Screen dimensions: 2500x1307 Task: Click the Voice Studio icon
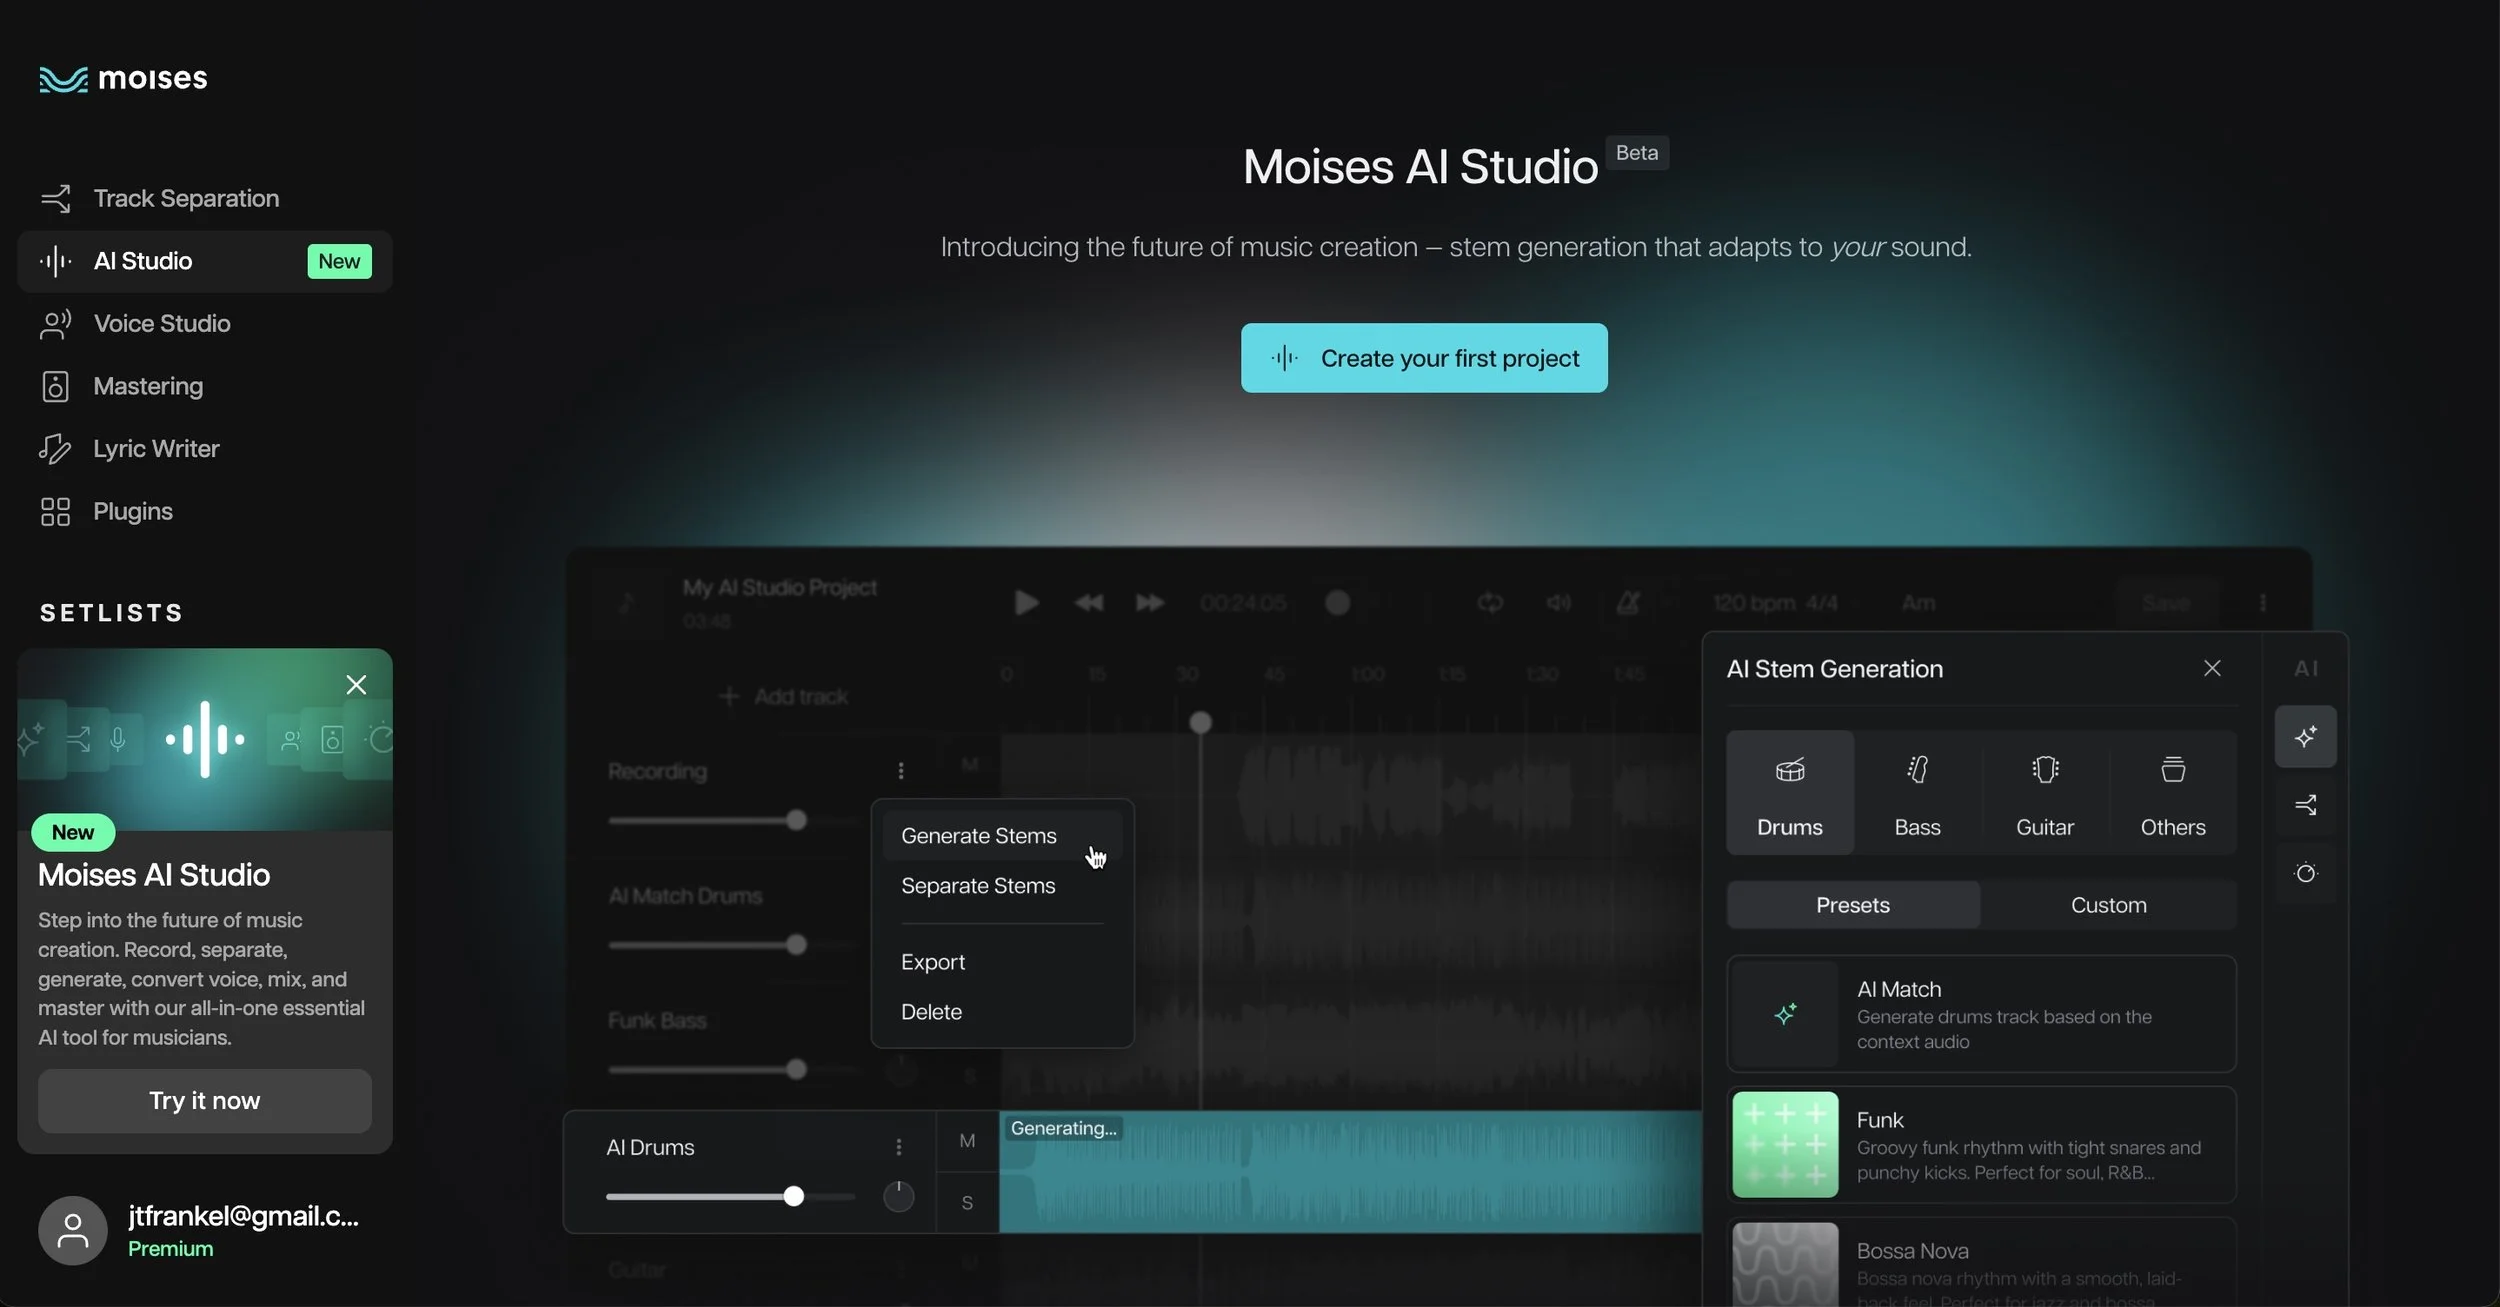coord(55,324)
